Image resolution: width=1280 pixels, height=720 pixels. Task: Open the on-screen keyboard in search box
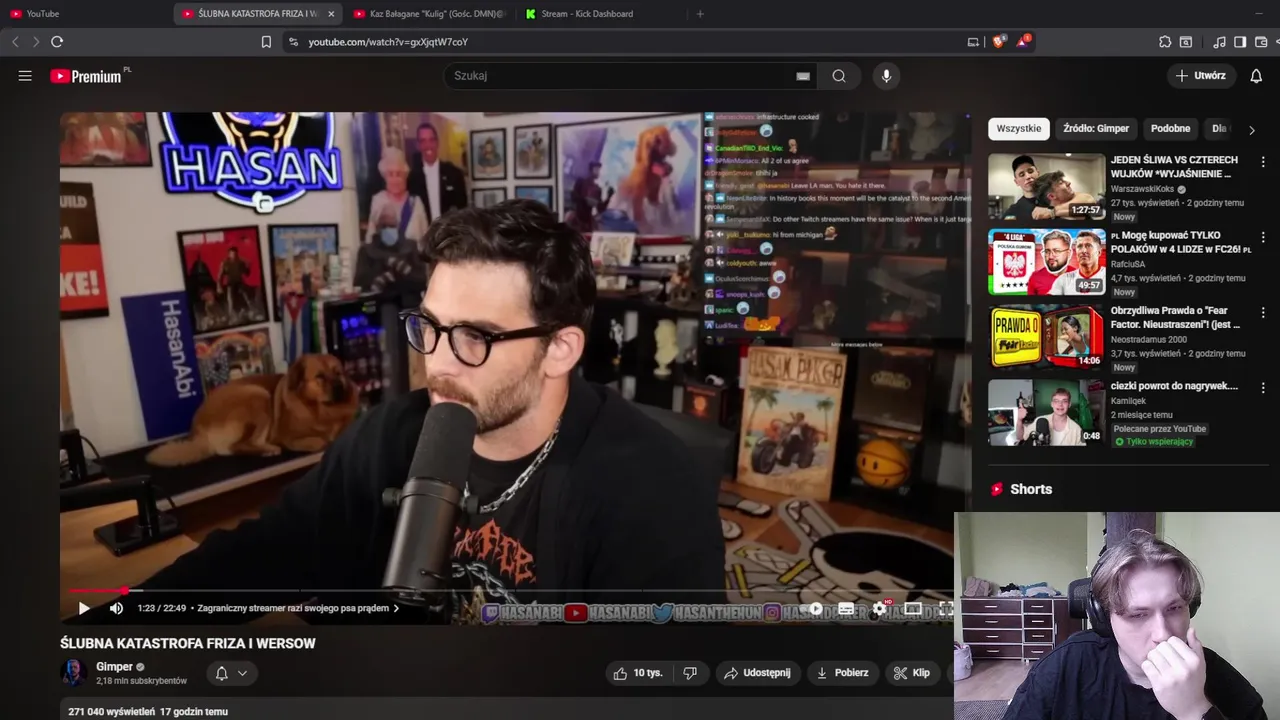(x=803, y=76)
